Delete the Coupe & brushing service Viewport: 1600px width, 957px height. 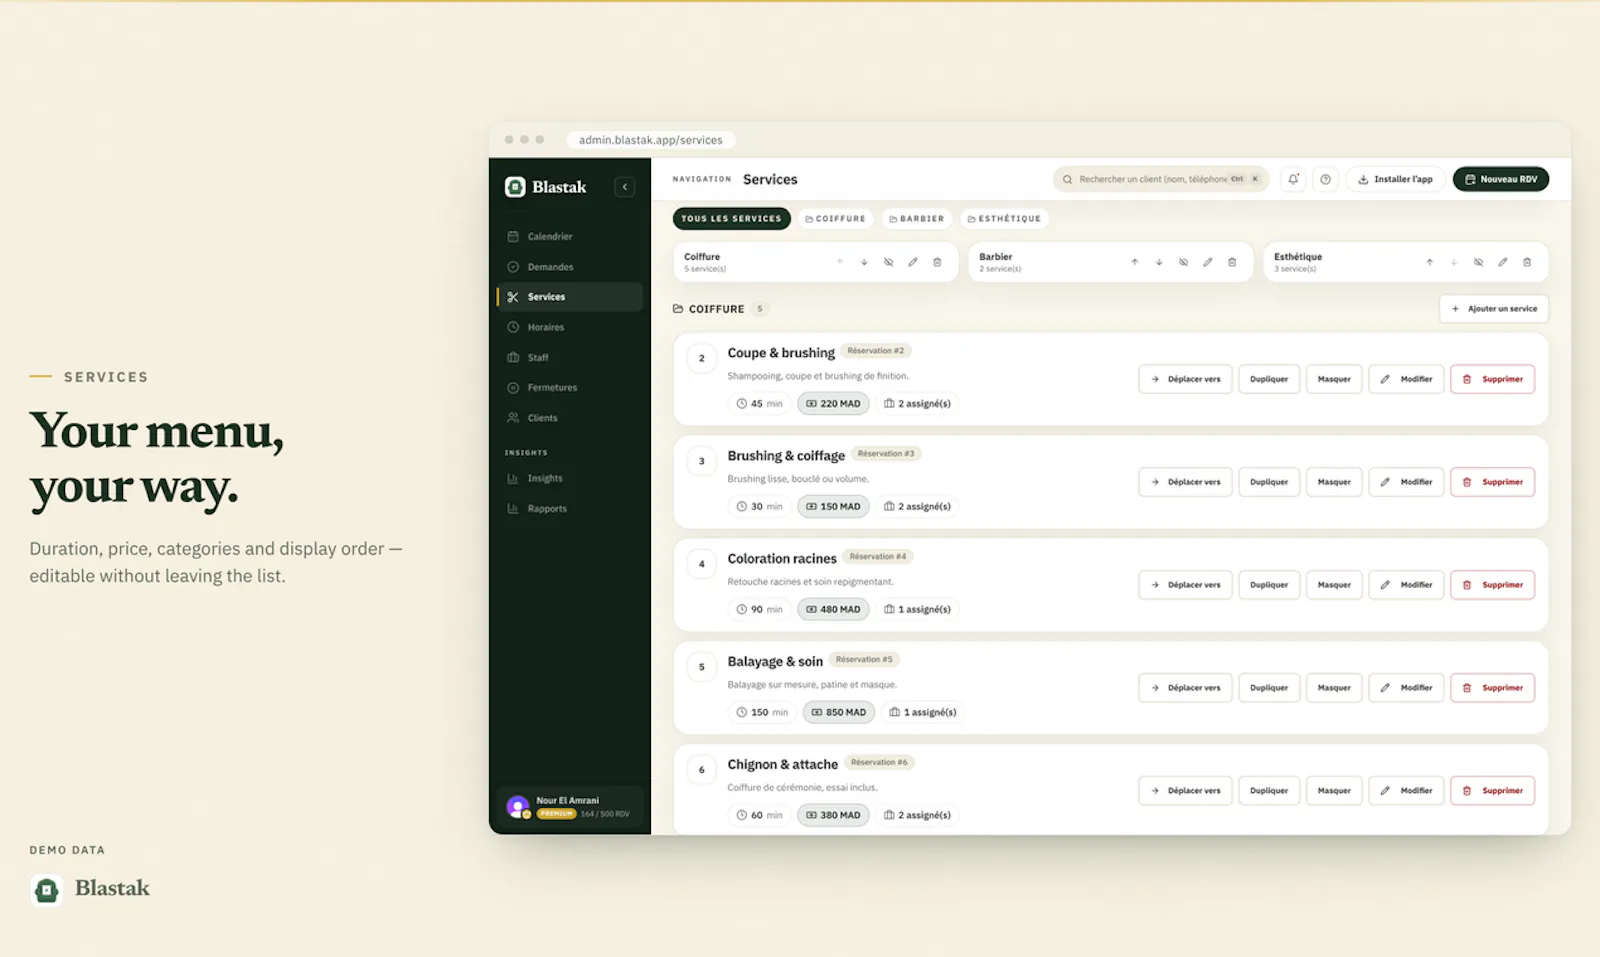click(x=1492, y=379)
